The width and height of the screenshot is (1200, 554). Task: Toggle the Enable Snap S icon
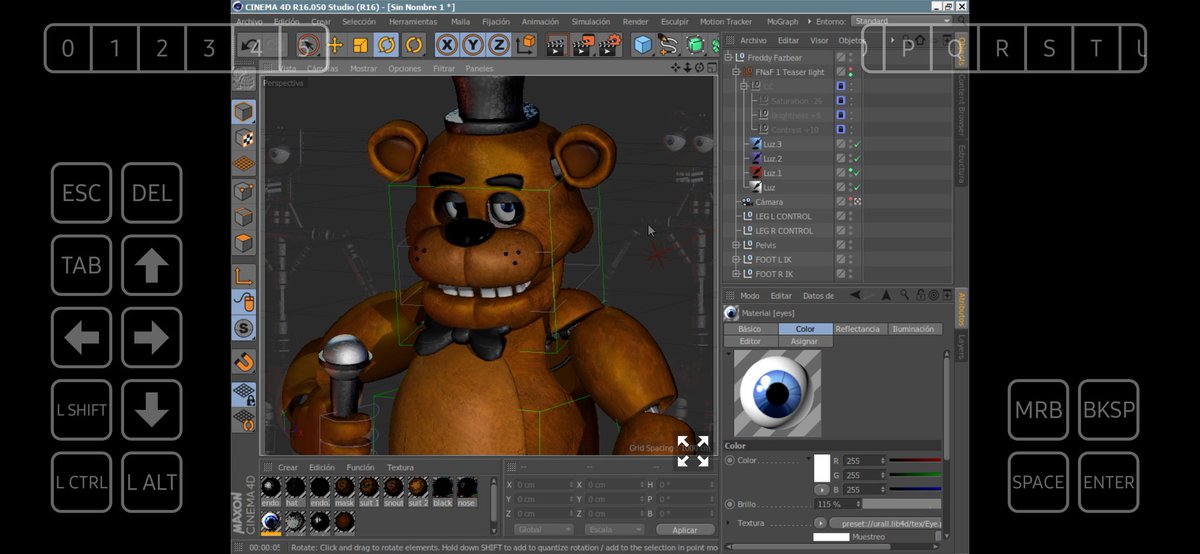pos(244,328)
